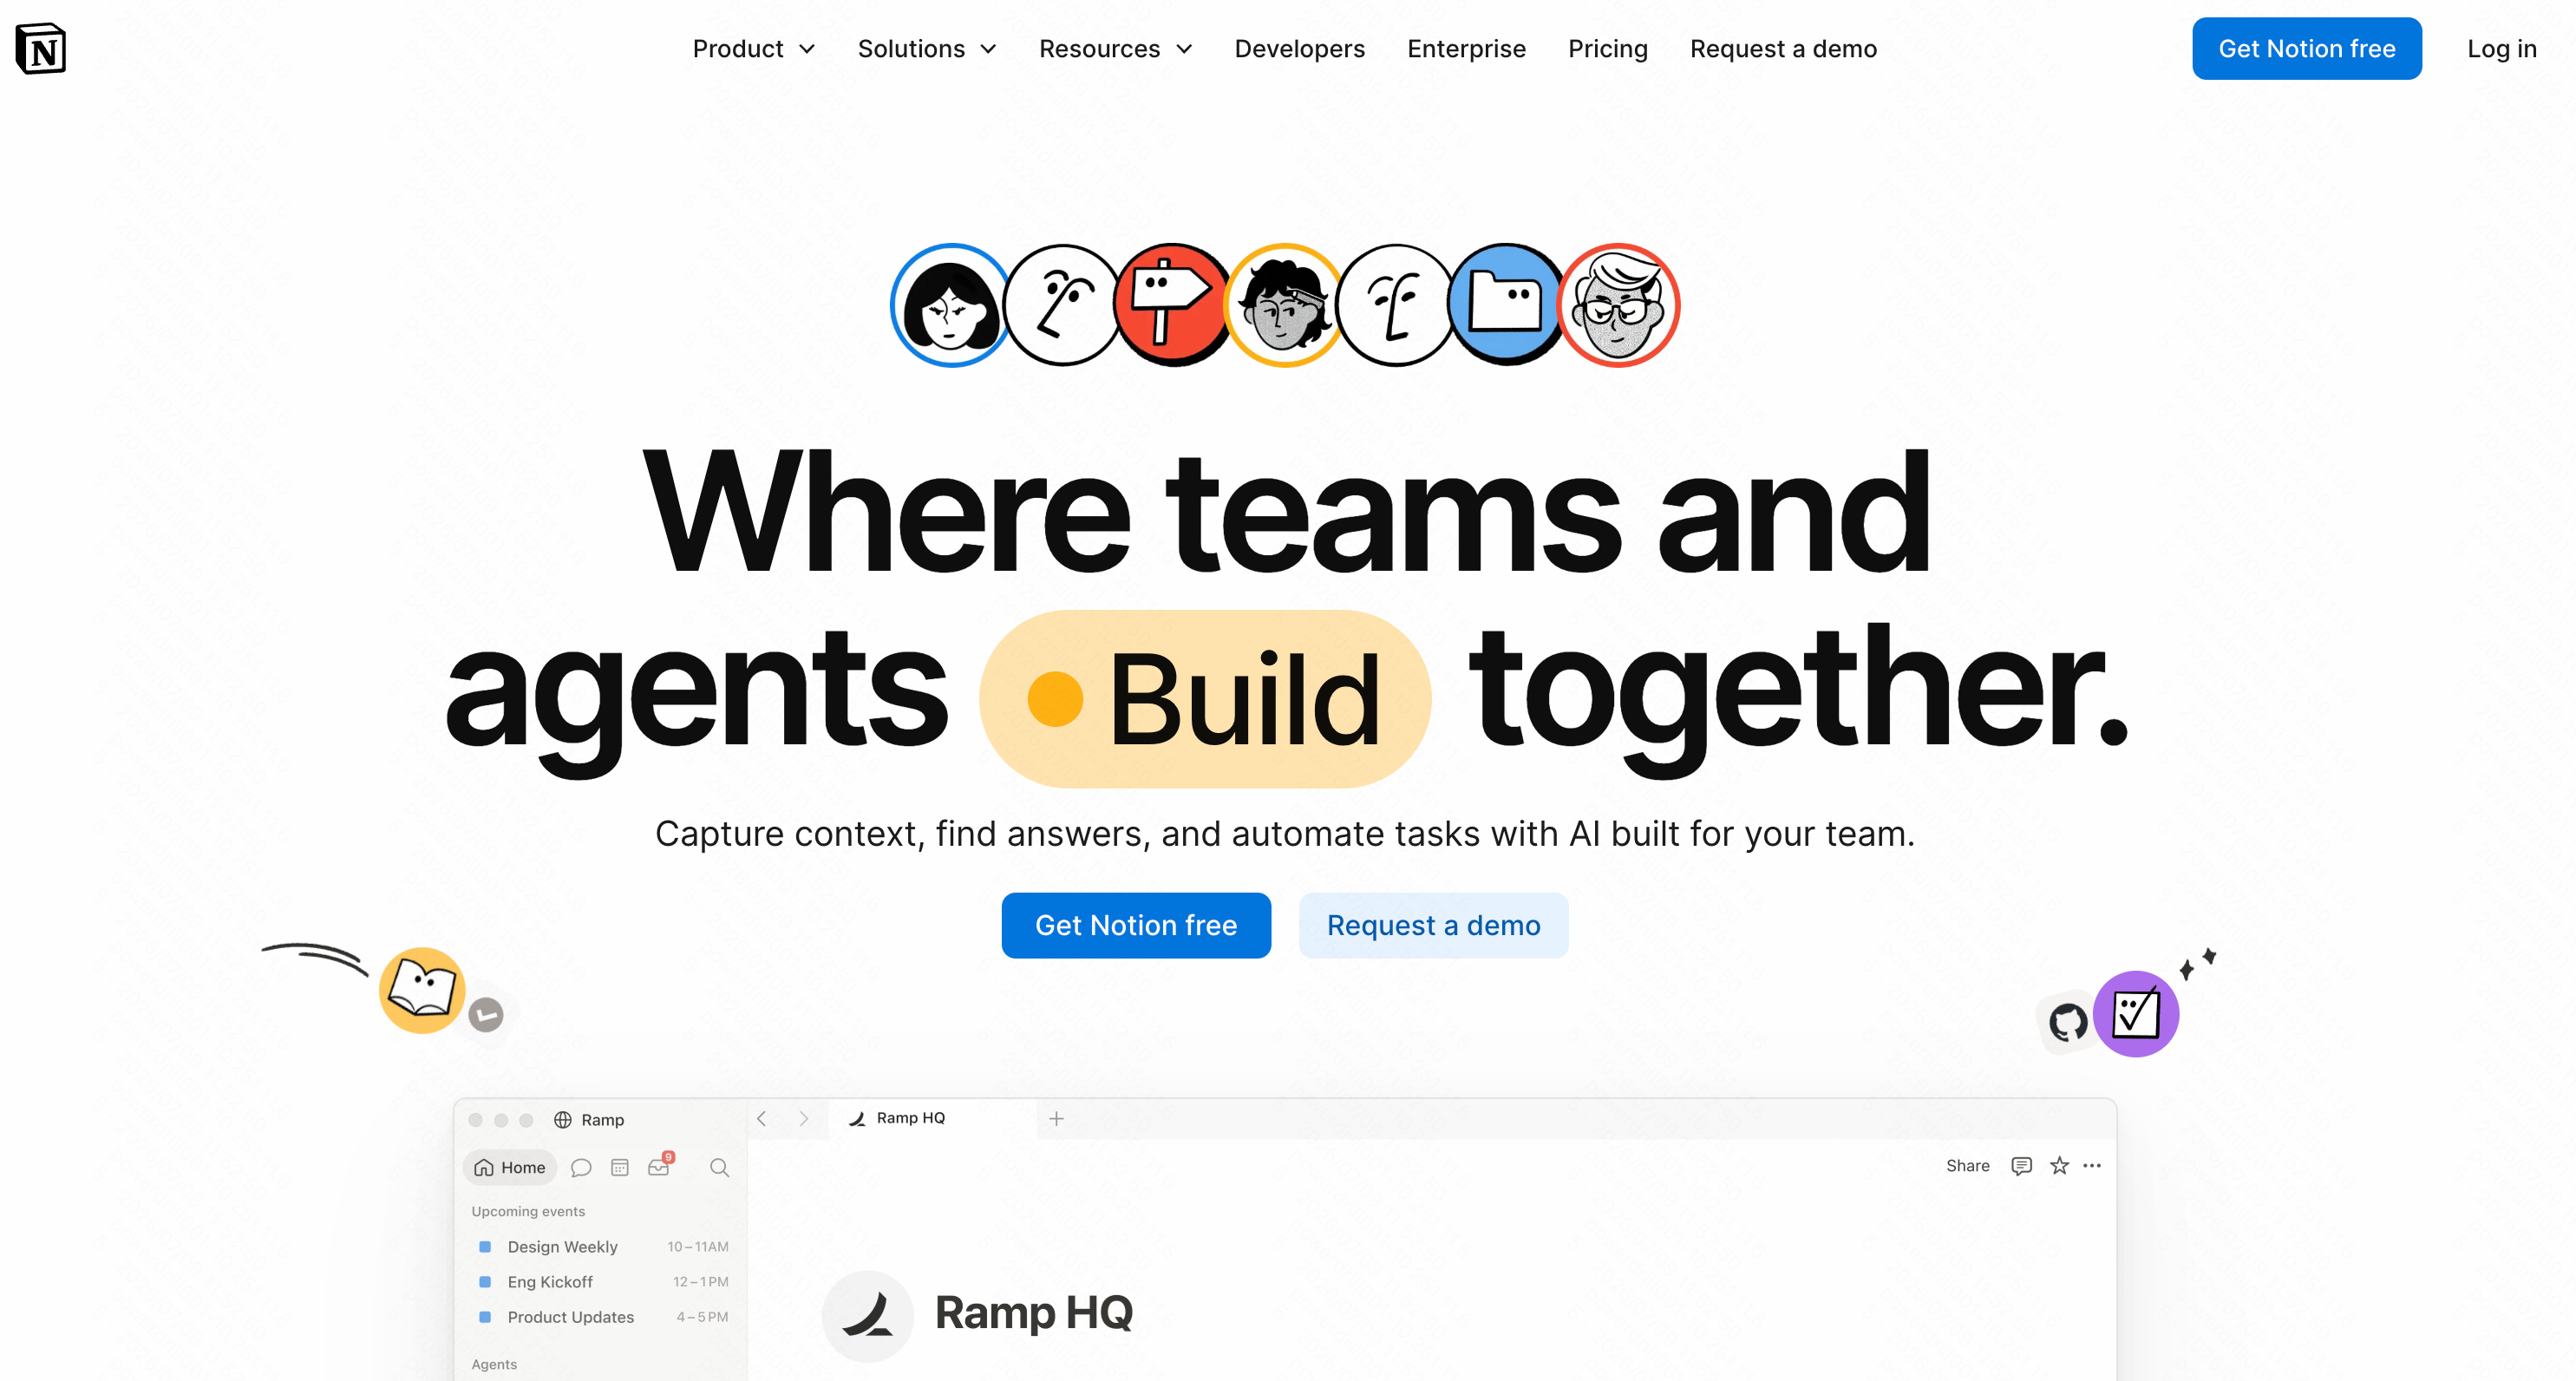Click the sidebar search icon

719,1168
